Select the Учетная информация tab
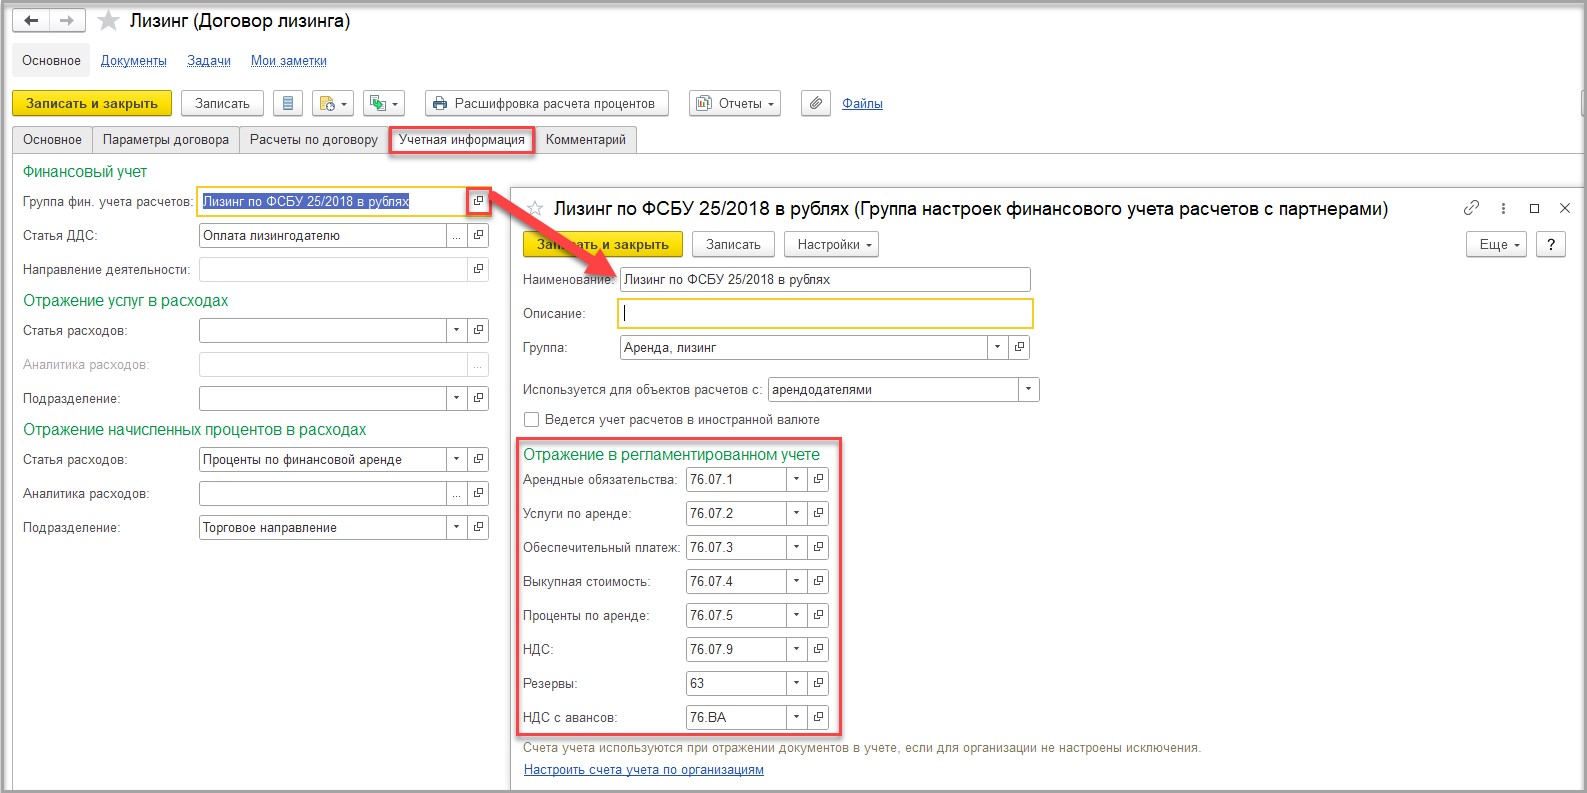The width and height of the screenshot is (1587, 793). point(462,139)
